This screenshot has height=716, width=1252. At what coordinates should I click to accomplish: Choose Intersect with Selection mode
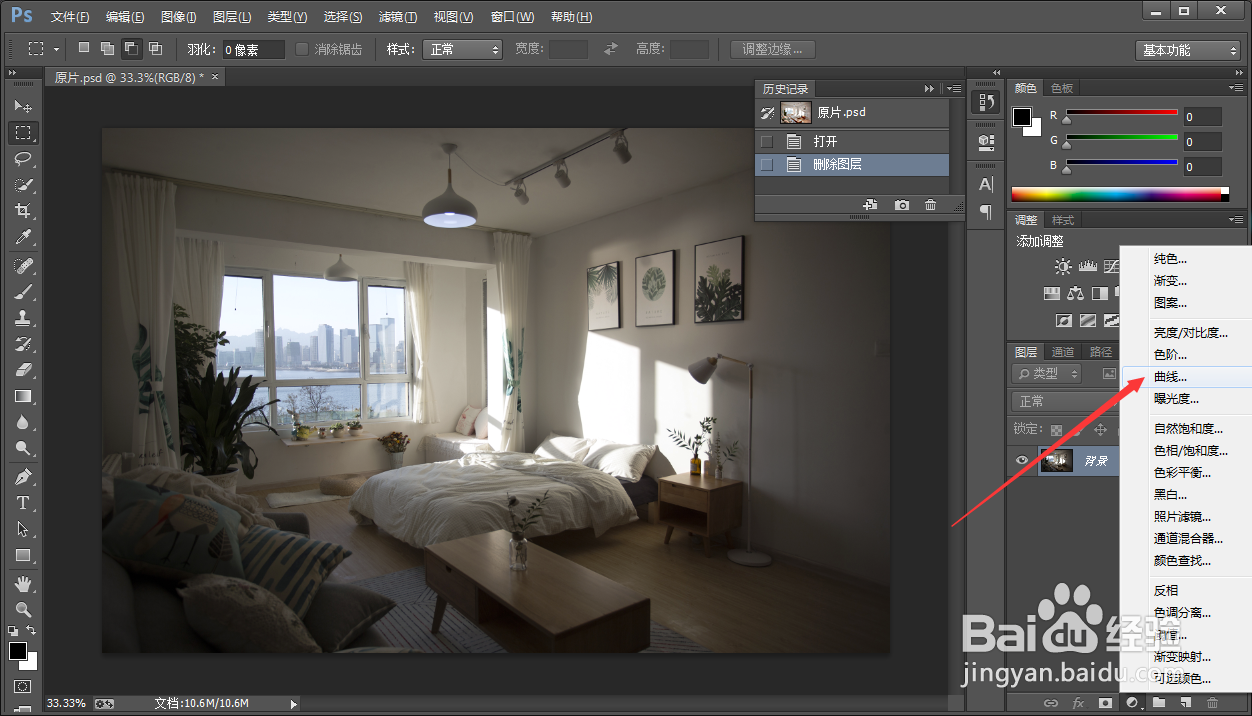tap(155, 48)
